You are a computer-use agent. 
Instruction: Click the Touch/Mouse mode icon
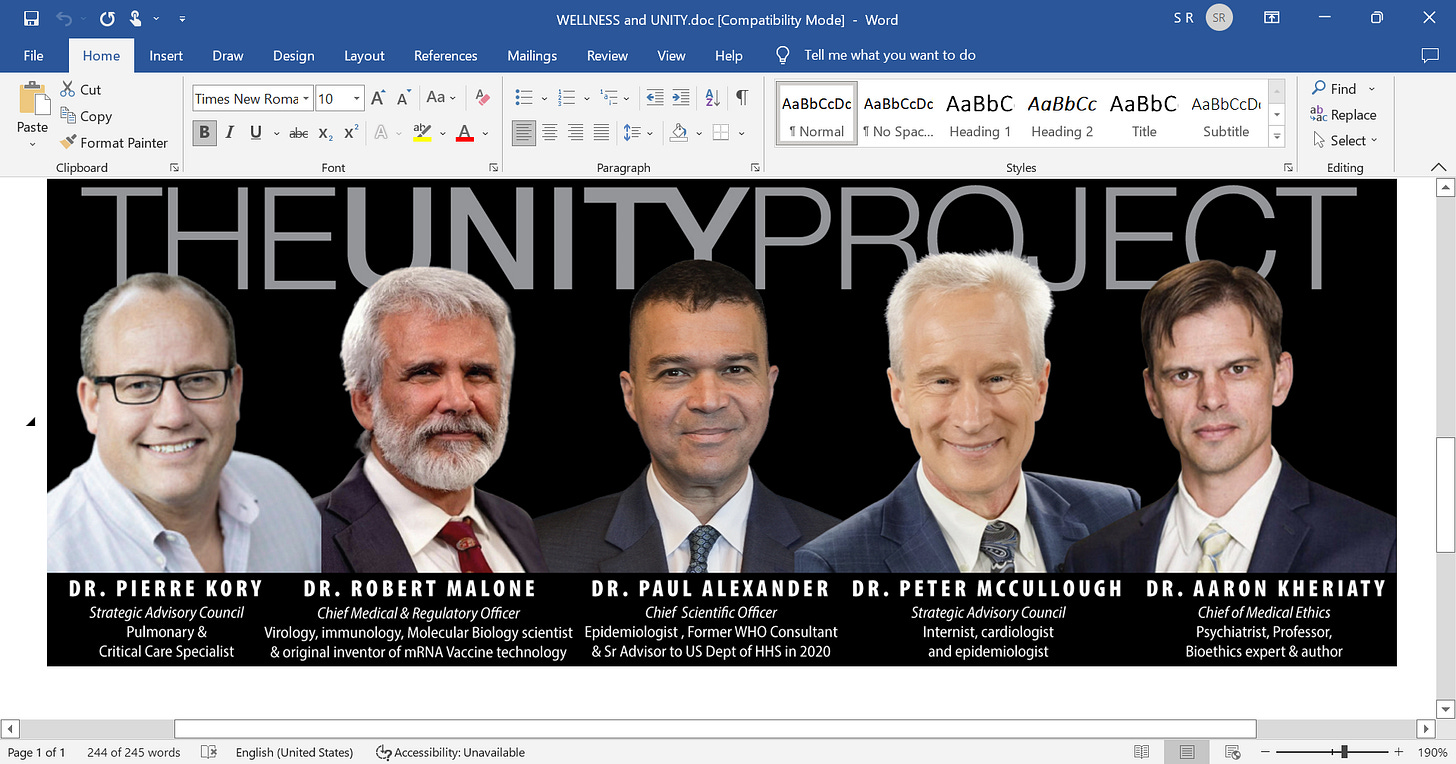click(x=136, y=19)
